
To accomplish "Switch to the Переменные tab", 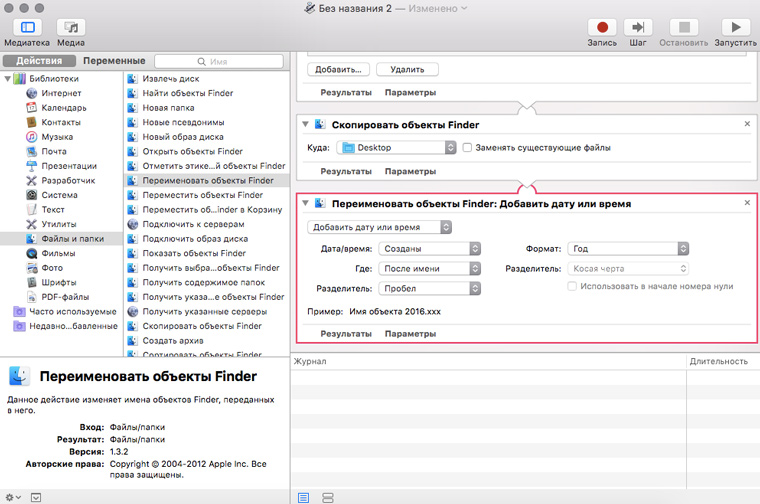I will (113, 61).
